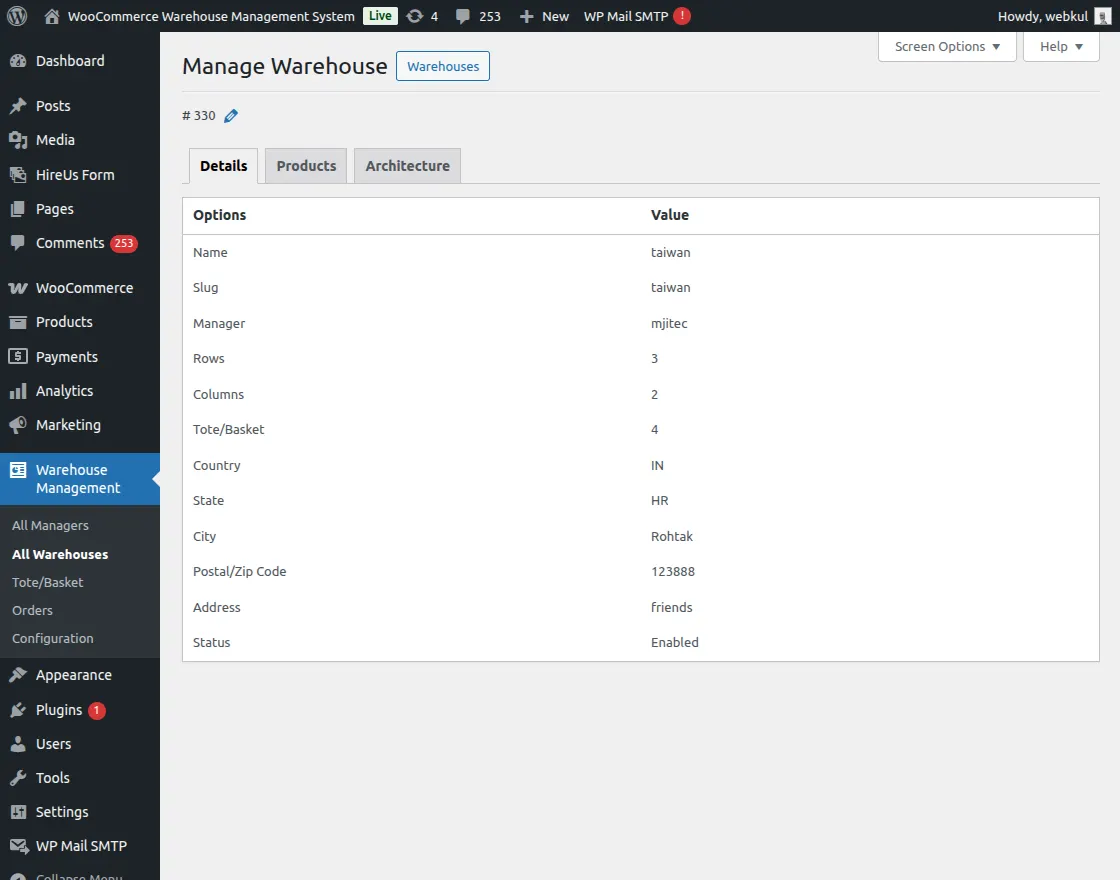
Task: Click the Appearance paintbrush icon
Action: tap(18, 675)
